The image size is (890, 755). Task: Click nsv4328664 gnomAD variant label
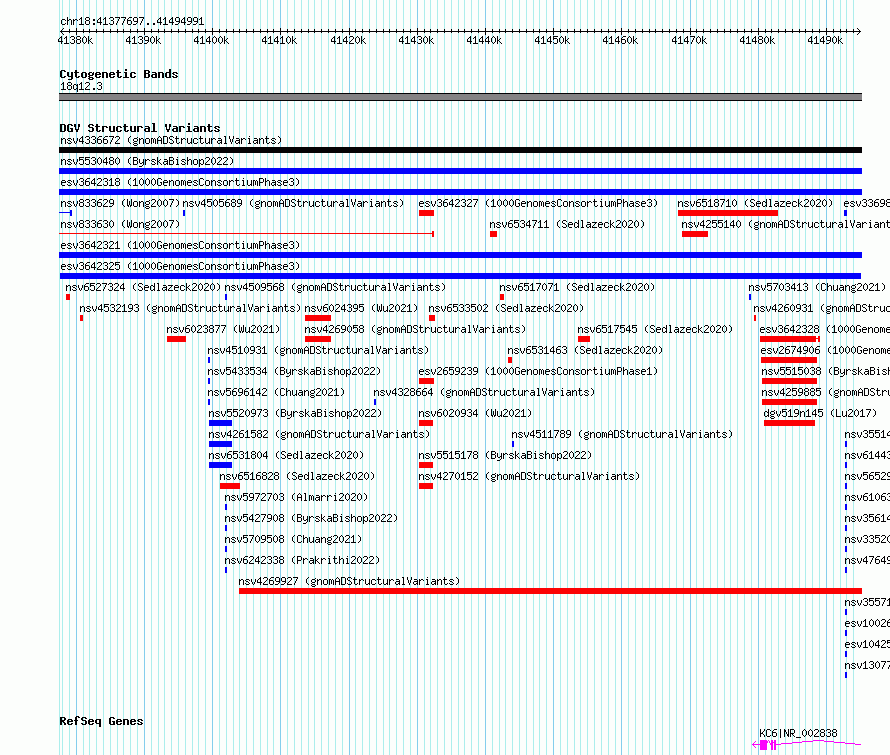tap(484, 392)
